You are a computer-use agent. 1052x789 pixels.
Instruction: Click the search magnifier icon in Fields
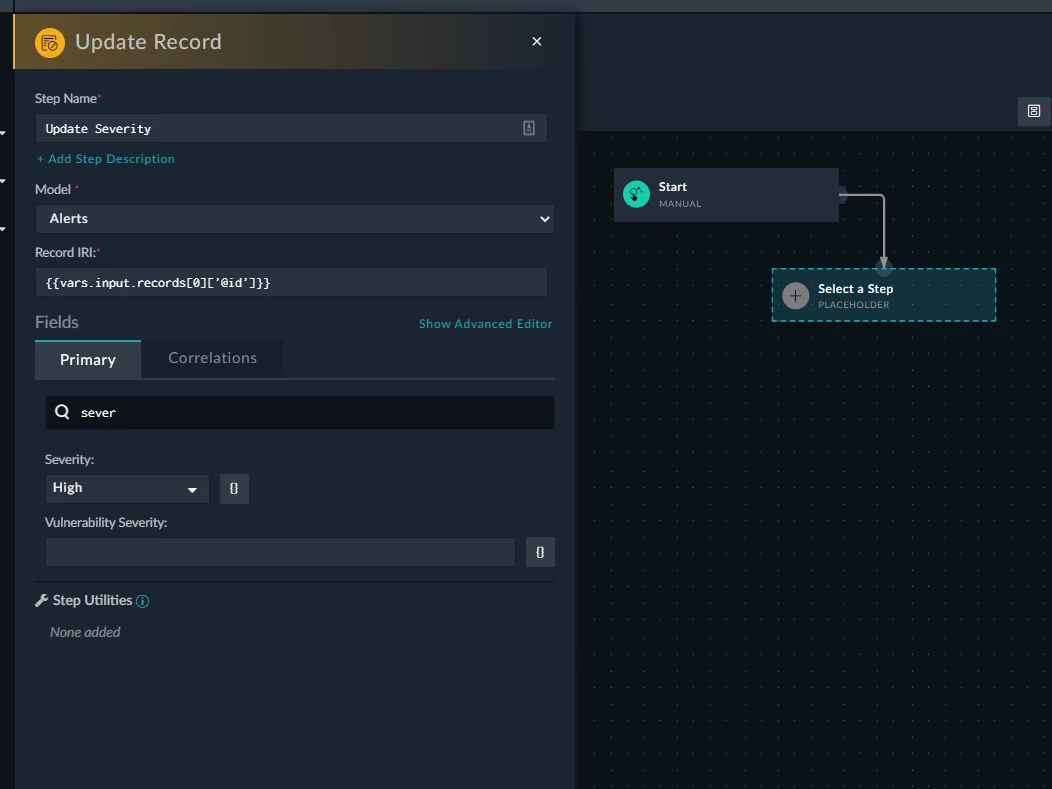click(x=62, y=412)
